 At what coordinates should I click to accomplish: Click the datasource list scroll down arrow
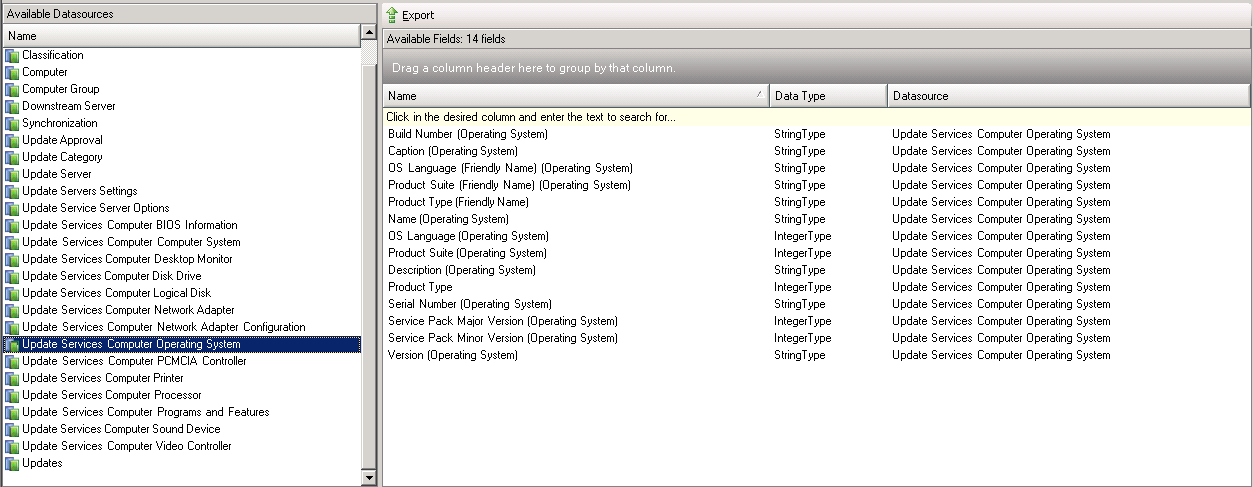(x=368, y=478)
